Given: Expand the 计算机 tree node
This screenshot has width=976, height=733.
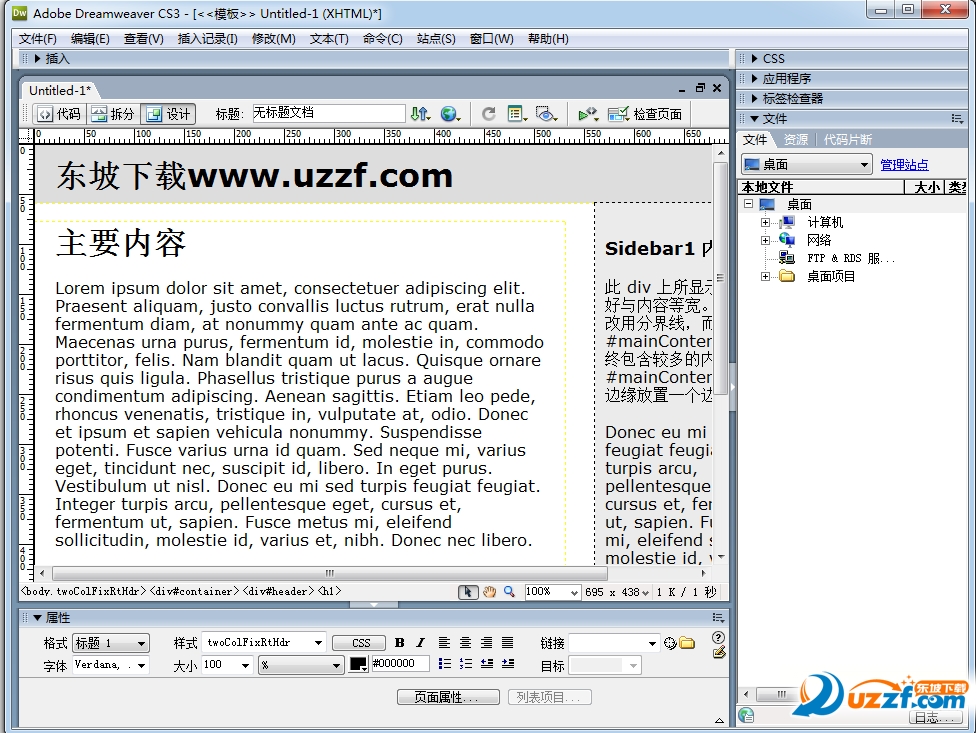Looking at the screenshot, I should [765, 222].
